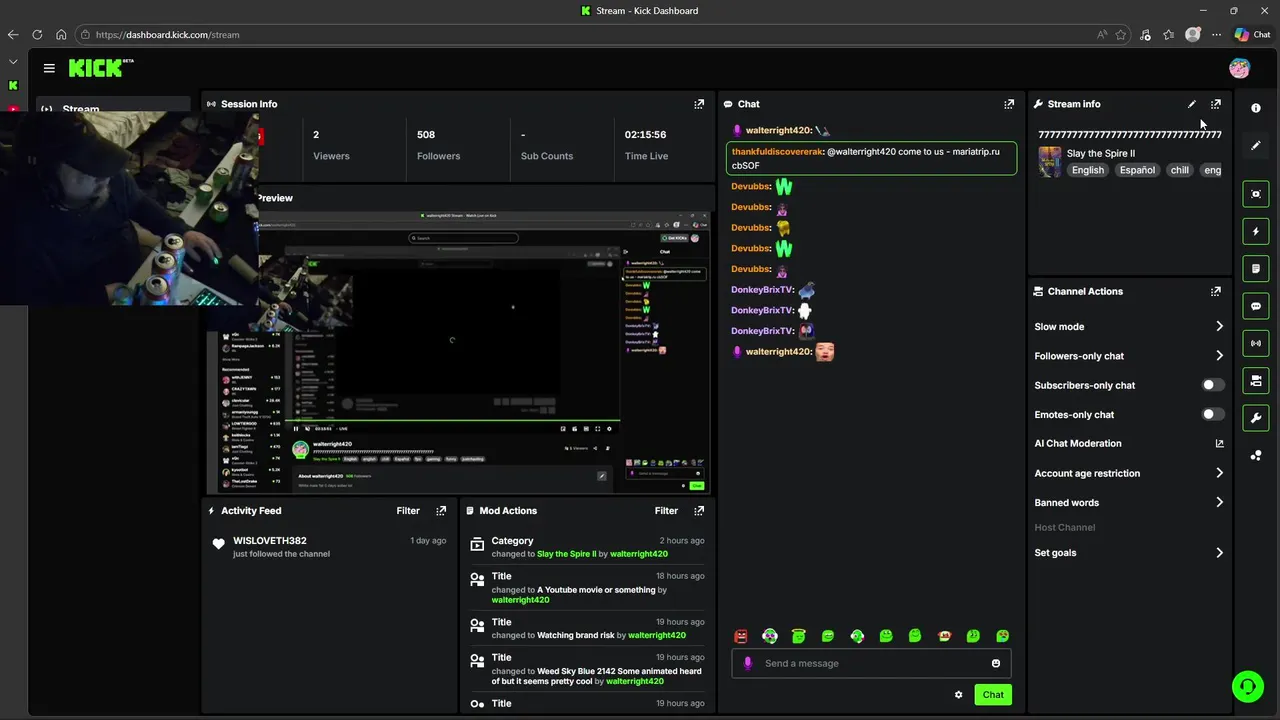
Task: Open the hamburger menu beside Kick logo
Action: click(x=49, y=68)
